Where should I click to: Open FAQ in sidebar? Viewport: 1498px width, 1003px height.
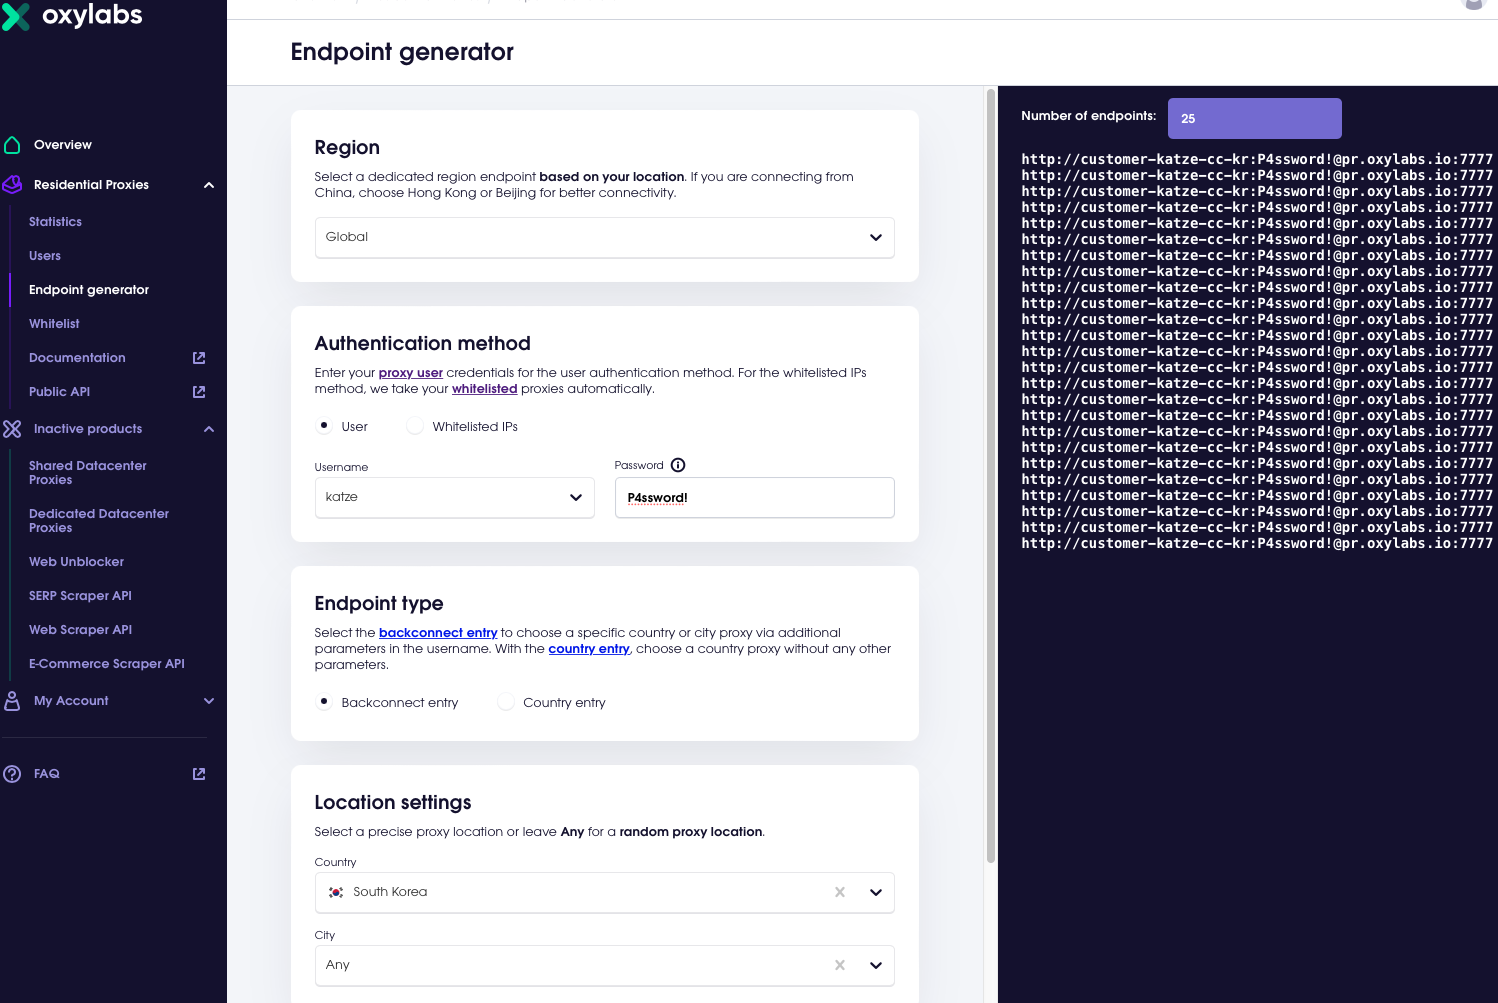pyautogui.click(x=47, y=774)
